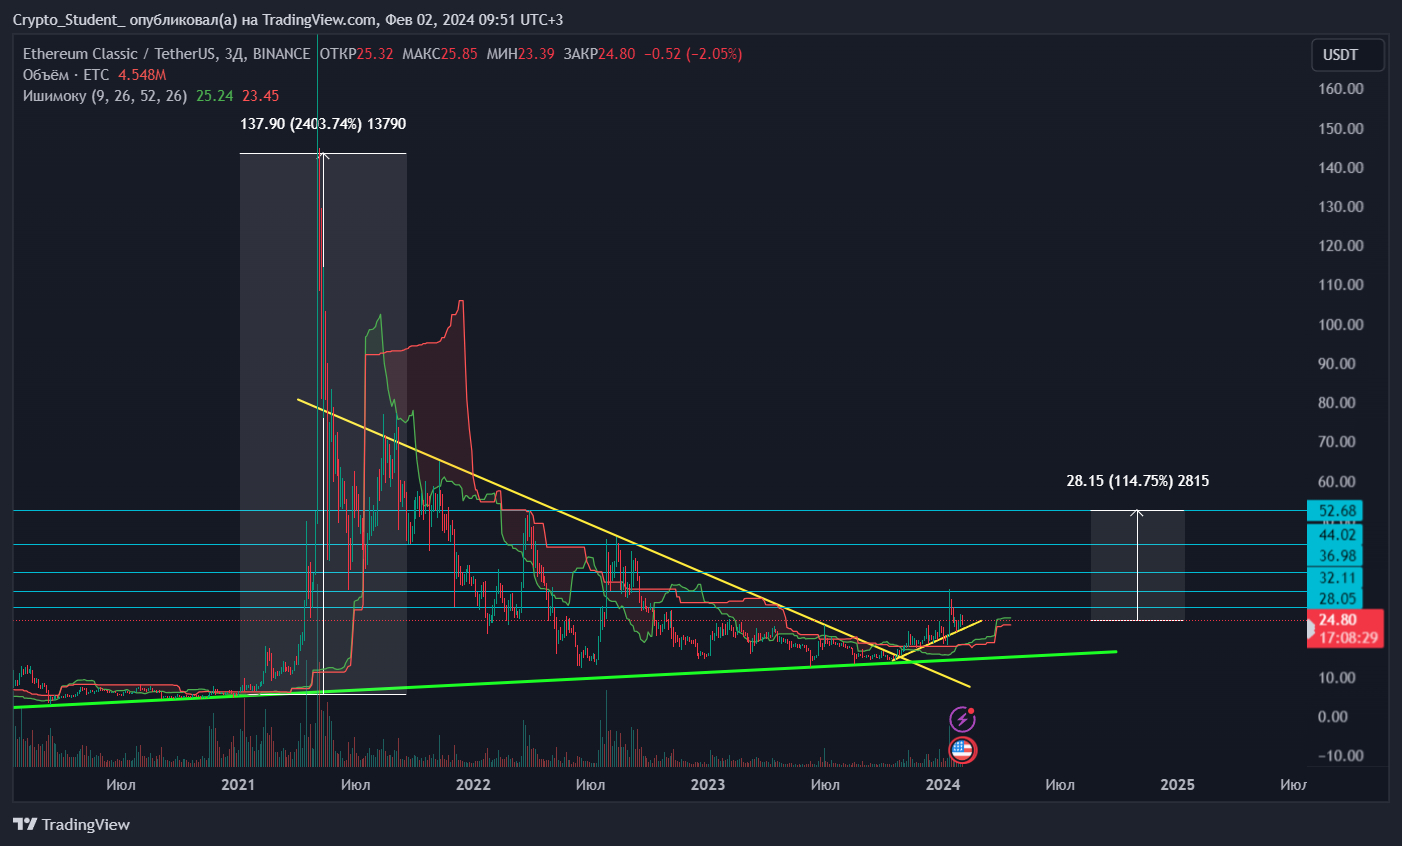This screenshot has width=1402, height=846.
Task: Click the 160.00 price axis label
Action: (1341, 89)
